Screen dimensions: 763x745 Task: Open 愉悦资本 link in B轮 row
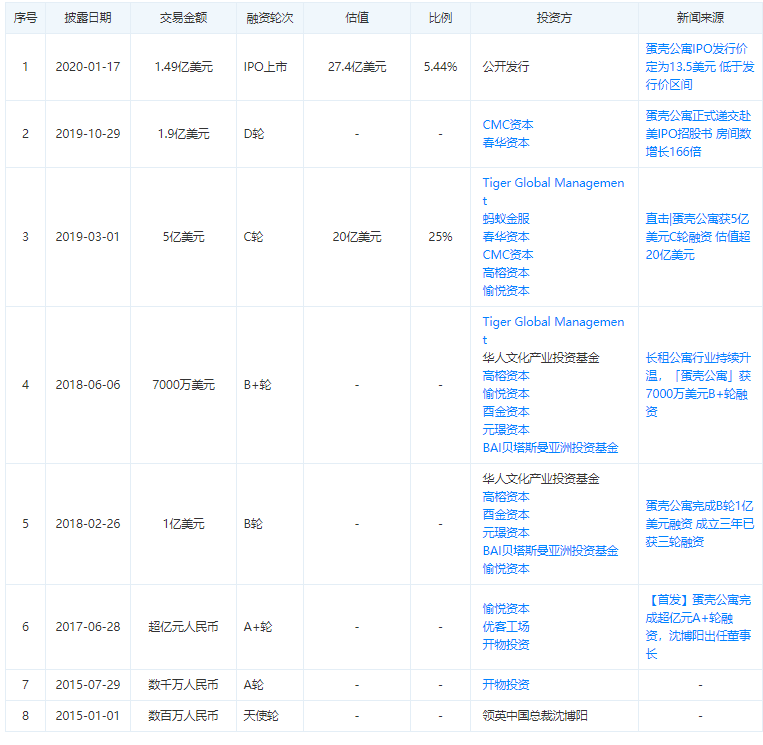pyautogui.click(x=506, y=569)
